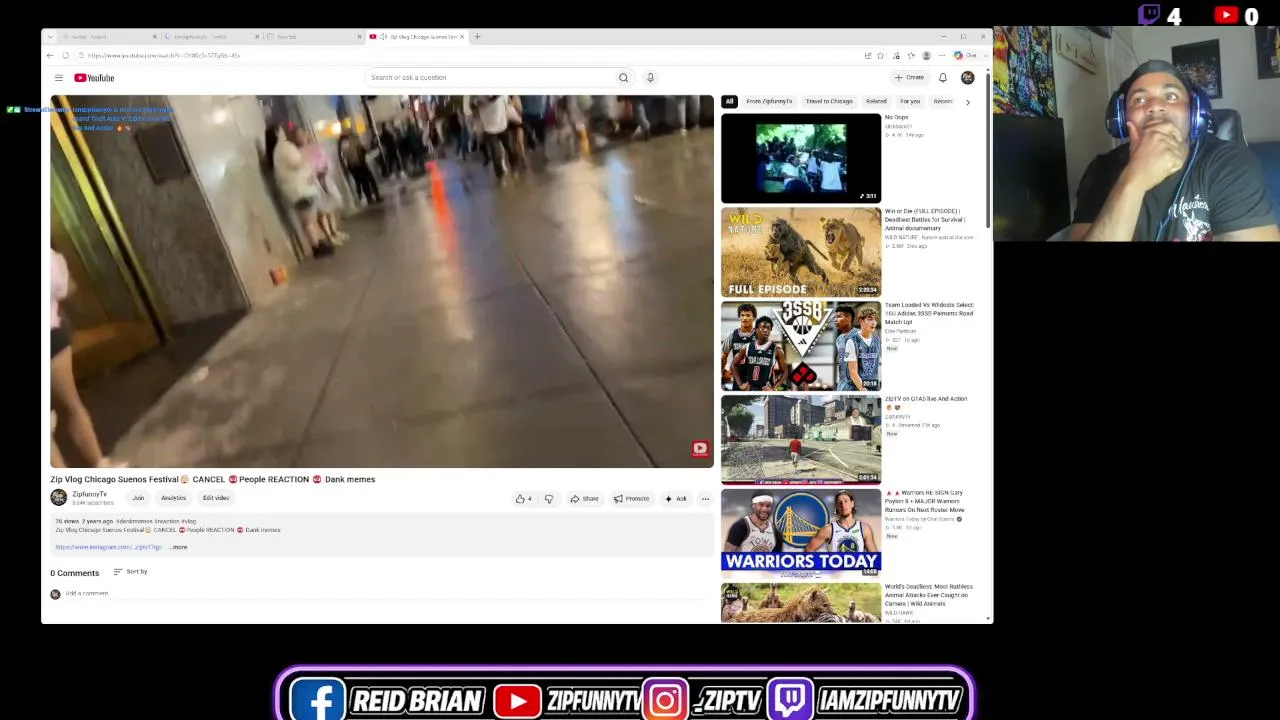
Task: Click the Promote button
Action: click(x=632, y=499)
